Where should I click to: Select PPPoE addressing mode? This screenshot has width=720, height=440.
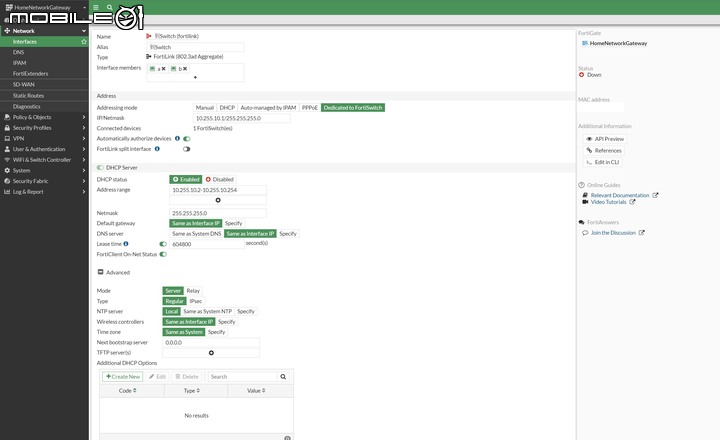click(309, 108)
